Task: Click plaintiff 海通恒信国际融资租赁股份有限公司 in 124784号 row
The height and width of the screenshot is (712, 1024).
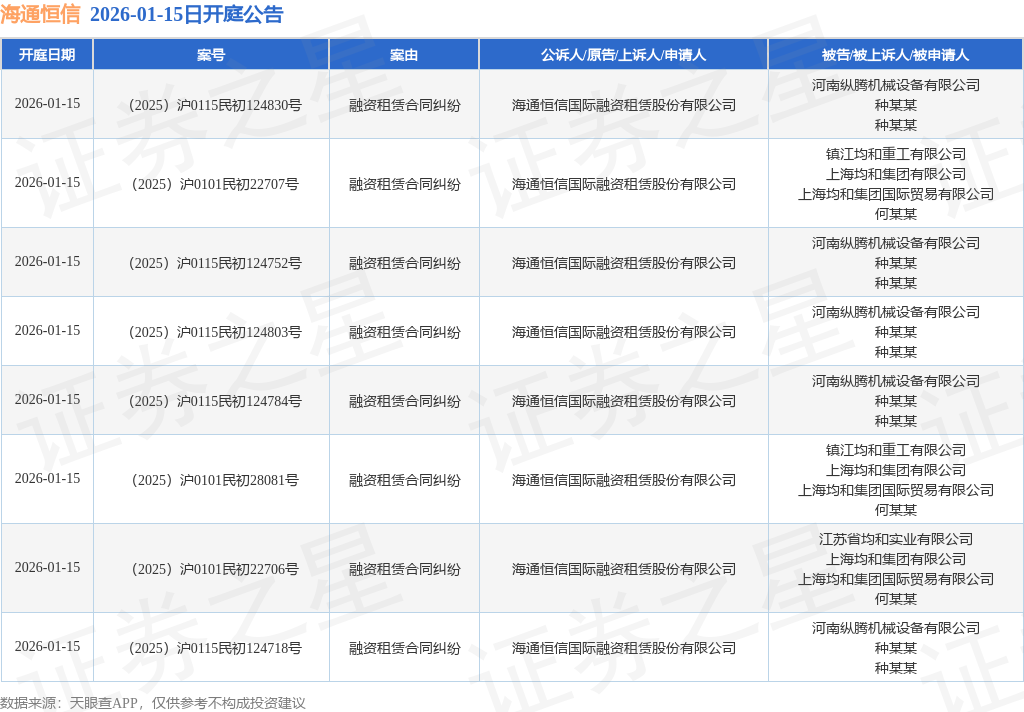Action: coord(624,401)
